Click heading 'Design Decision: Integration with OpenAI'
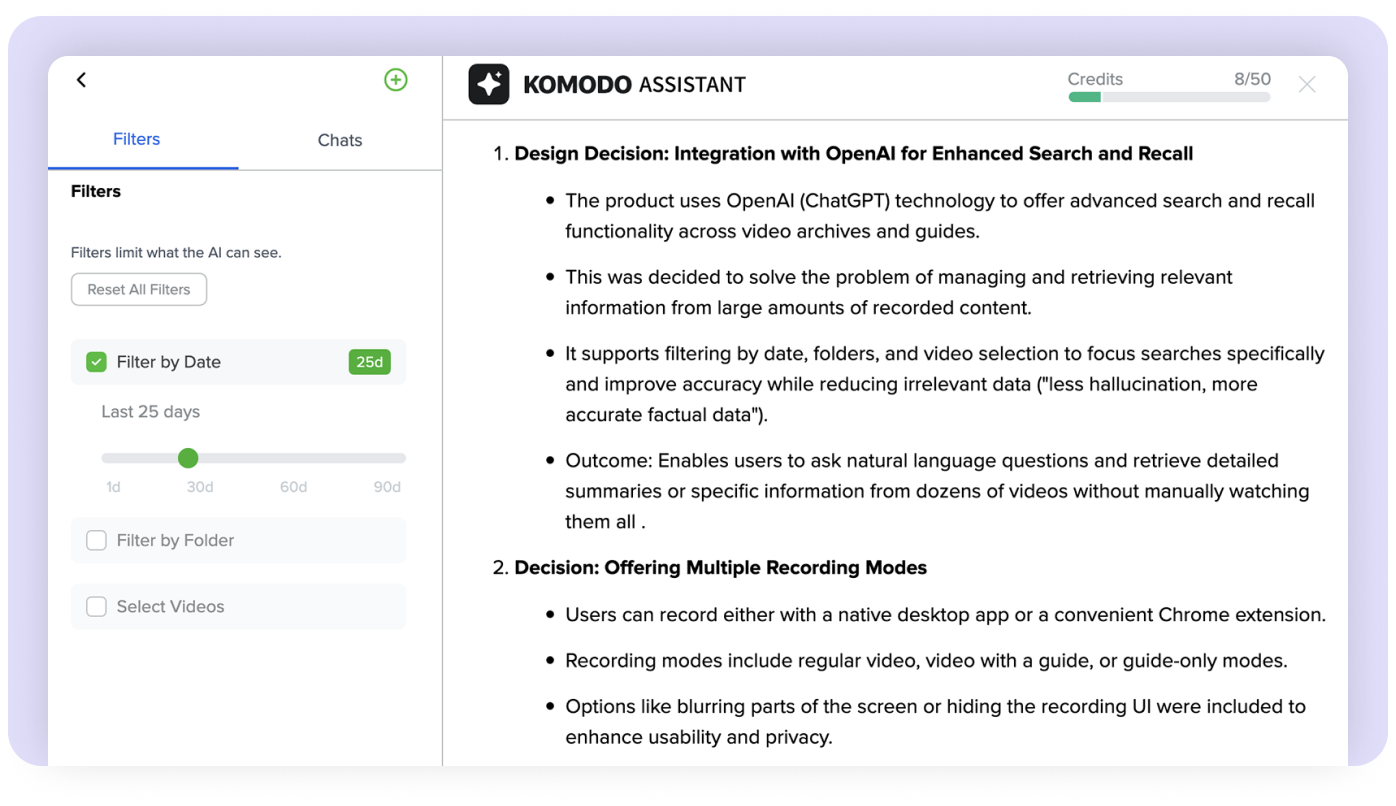This screenshot has width=1396, height=806. pos(854,154)
